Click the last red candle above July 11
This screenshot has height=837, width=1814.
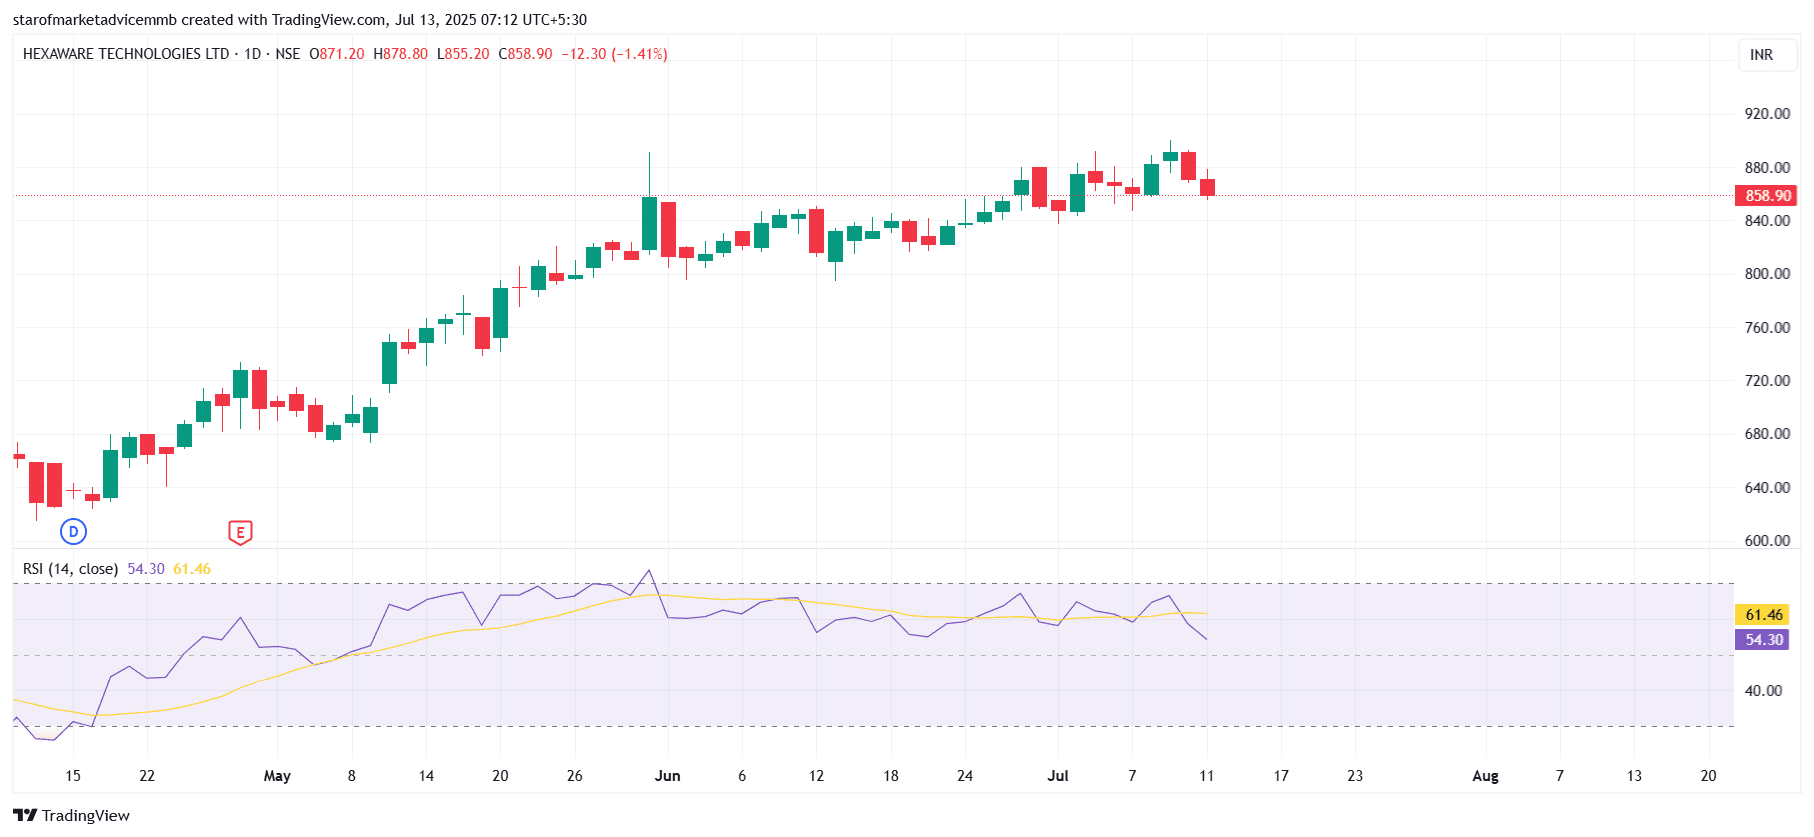[x=1208, y=187]
